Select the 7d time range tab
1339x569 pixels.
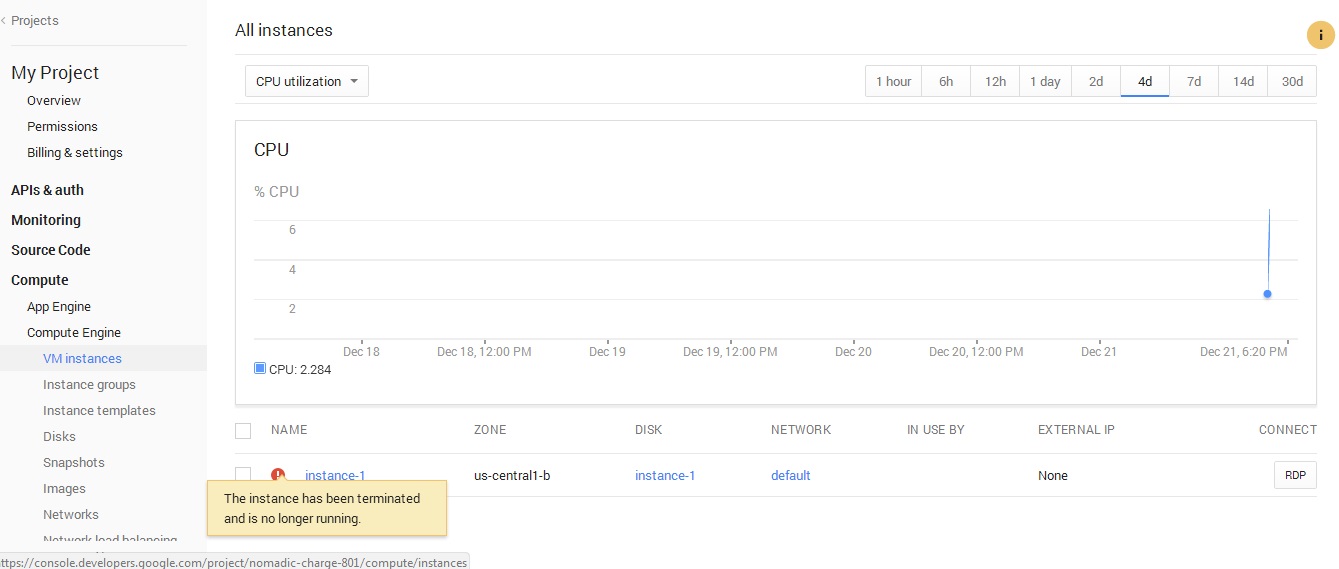pos(1194,81)
